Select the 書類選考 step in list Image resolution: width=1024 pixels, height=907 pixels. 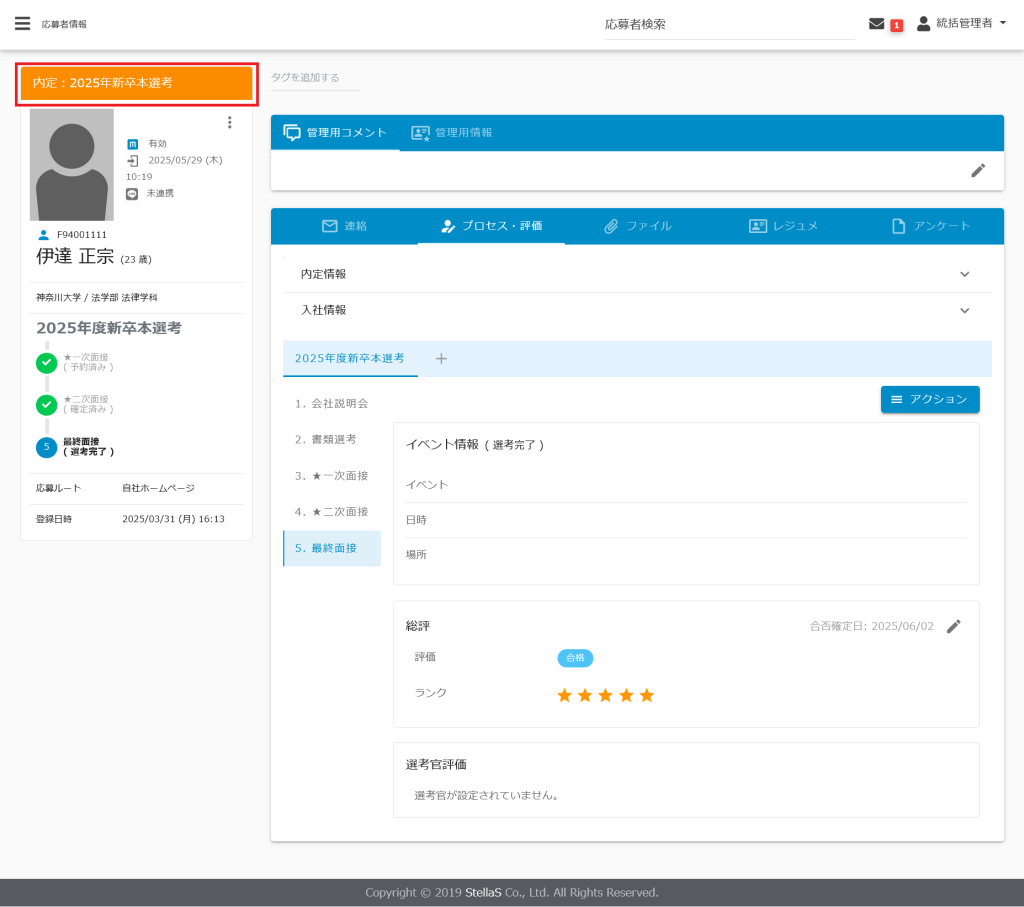(326, 439)
